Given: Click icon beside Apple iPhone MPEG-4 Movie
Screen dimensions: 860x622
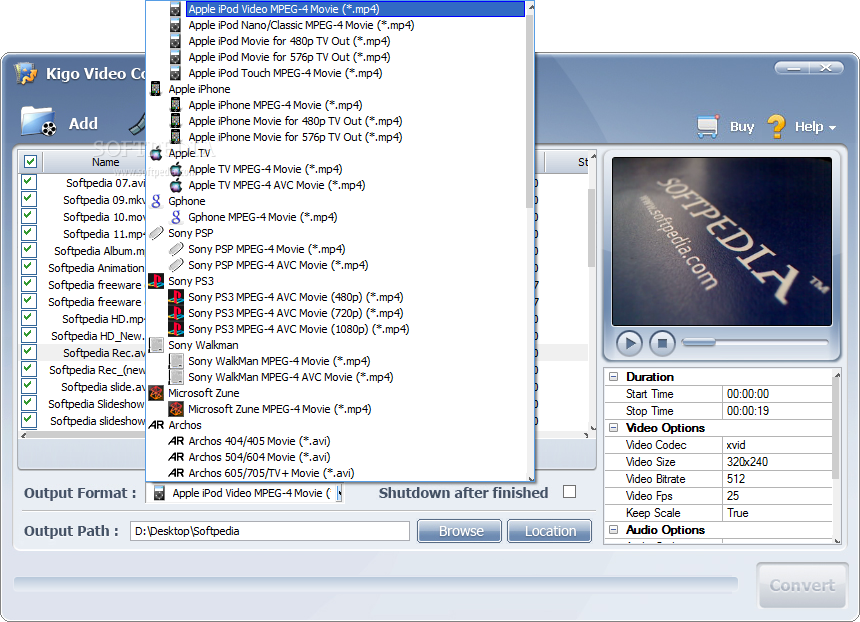Looking at the screenshot, I should click(175, 105).
